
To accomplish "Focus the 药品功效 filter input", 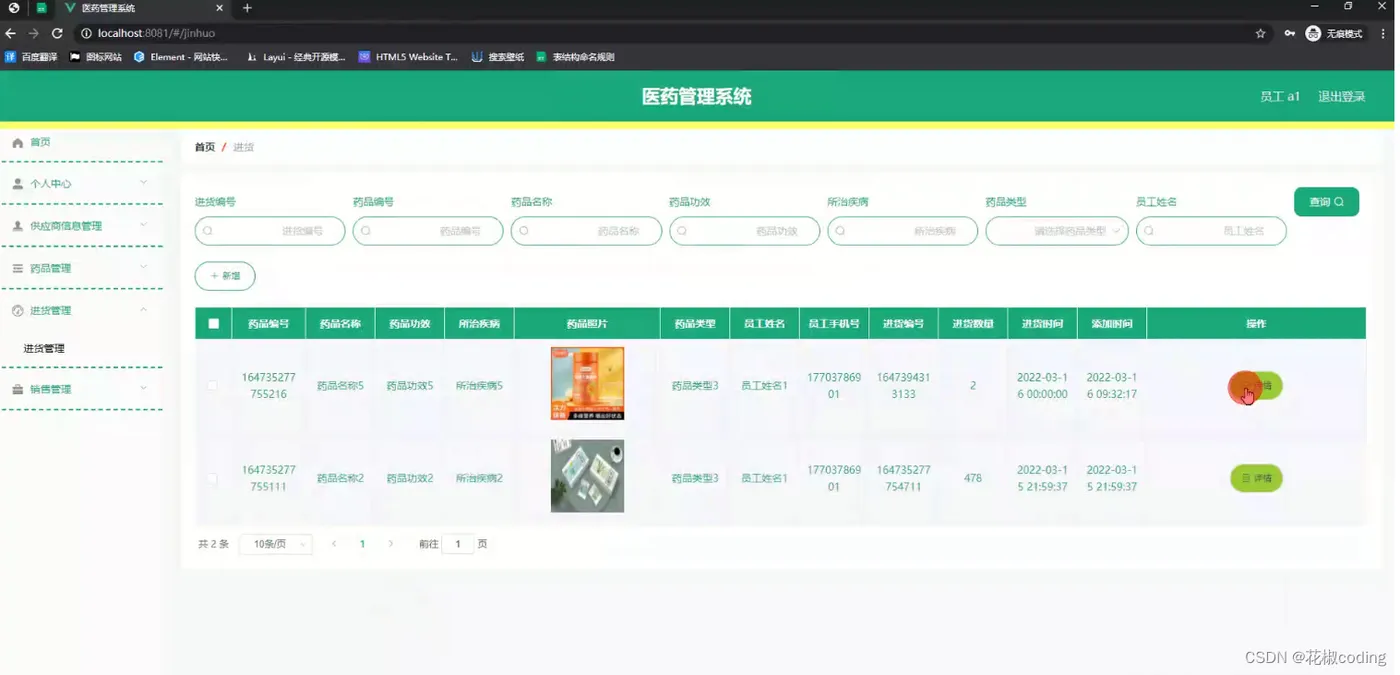I will [745, 231].
